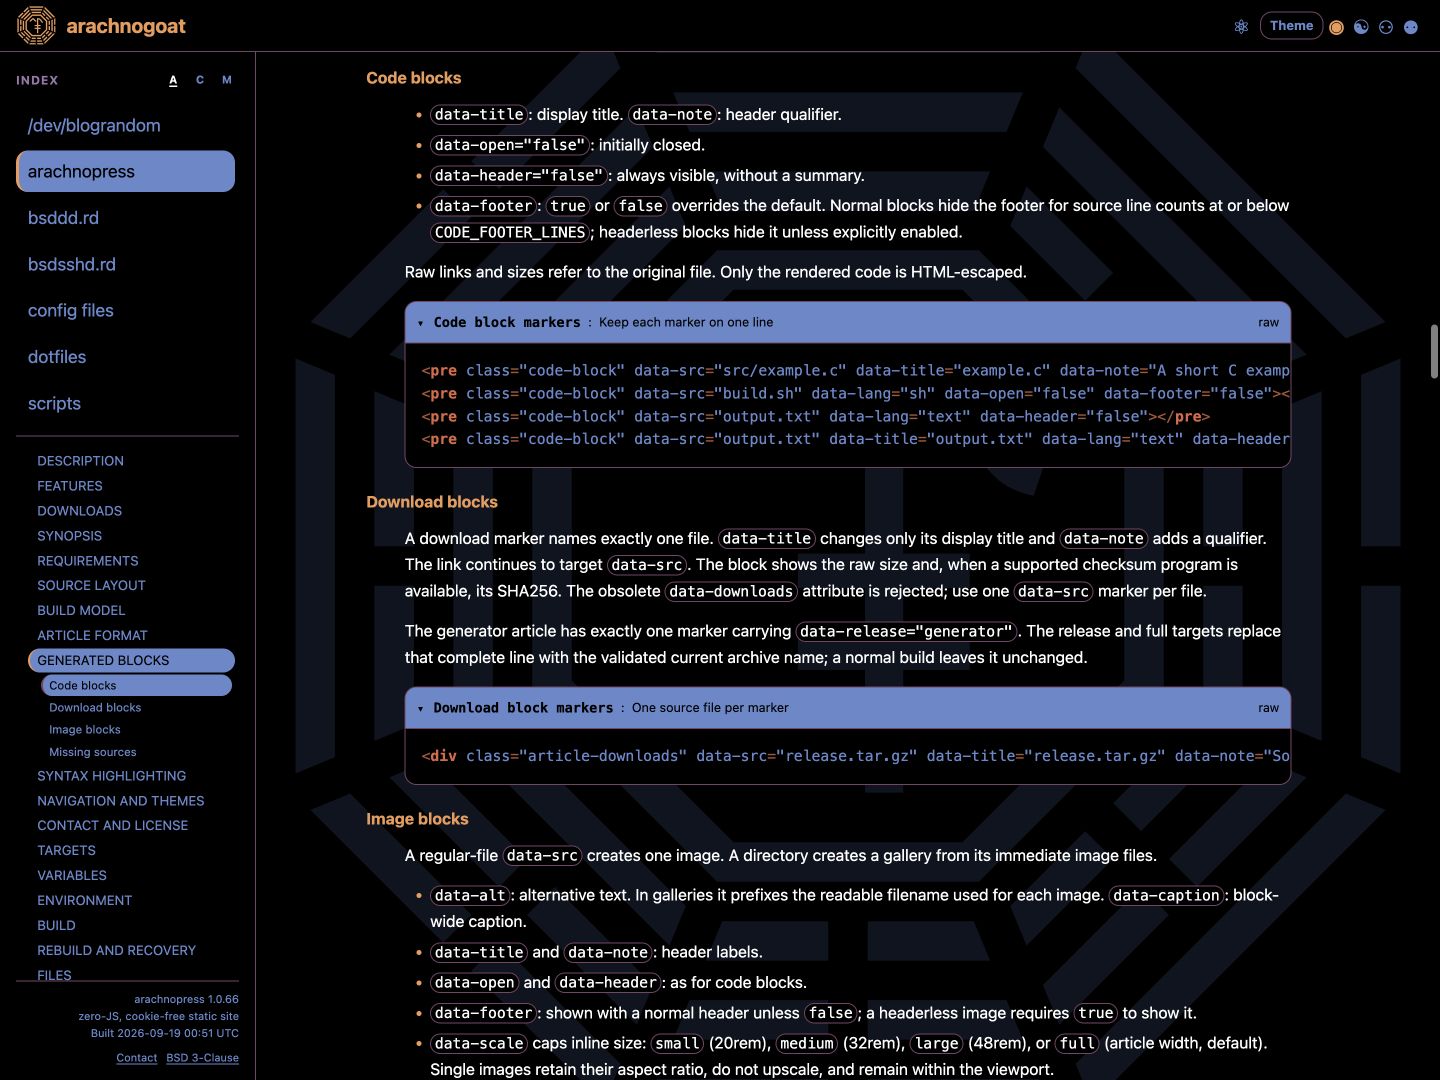Screen dimensions: 1440x1080
Task: Open bsdsshd.rd in the index
Action: point(126,264)
